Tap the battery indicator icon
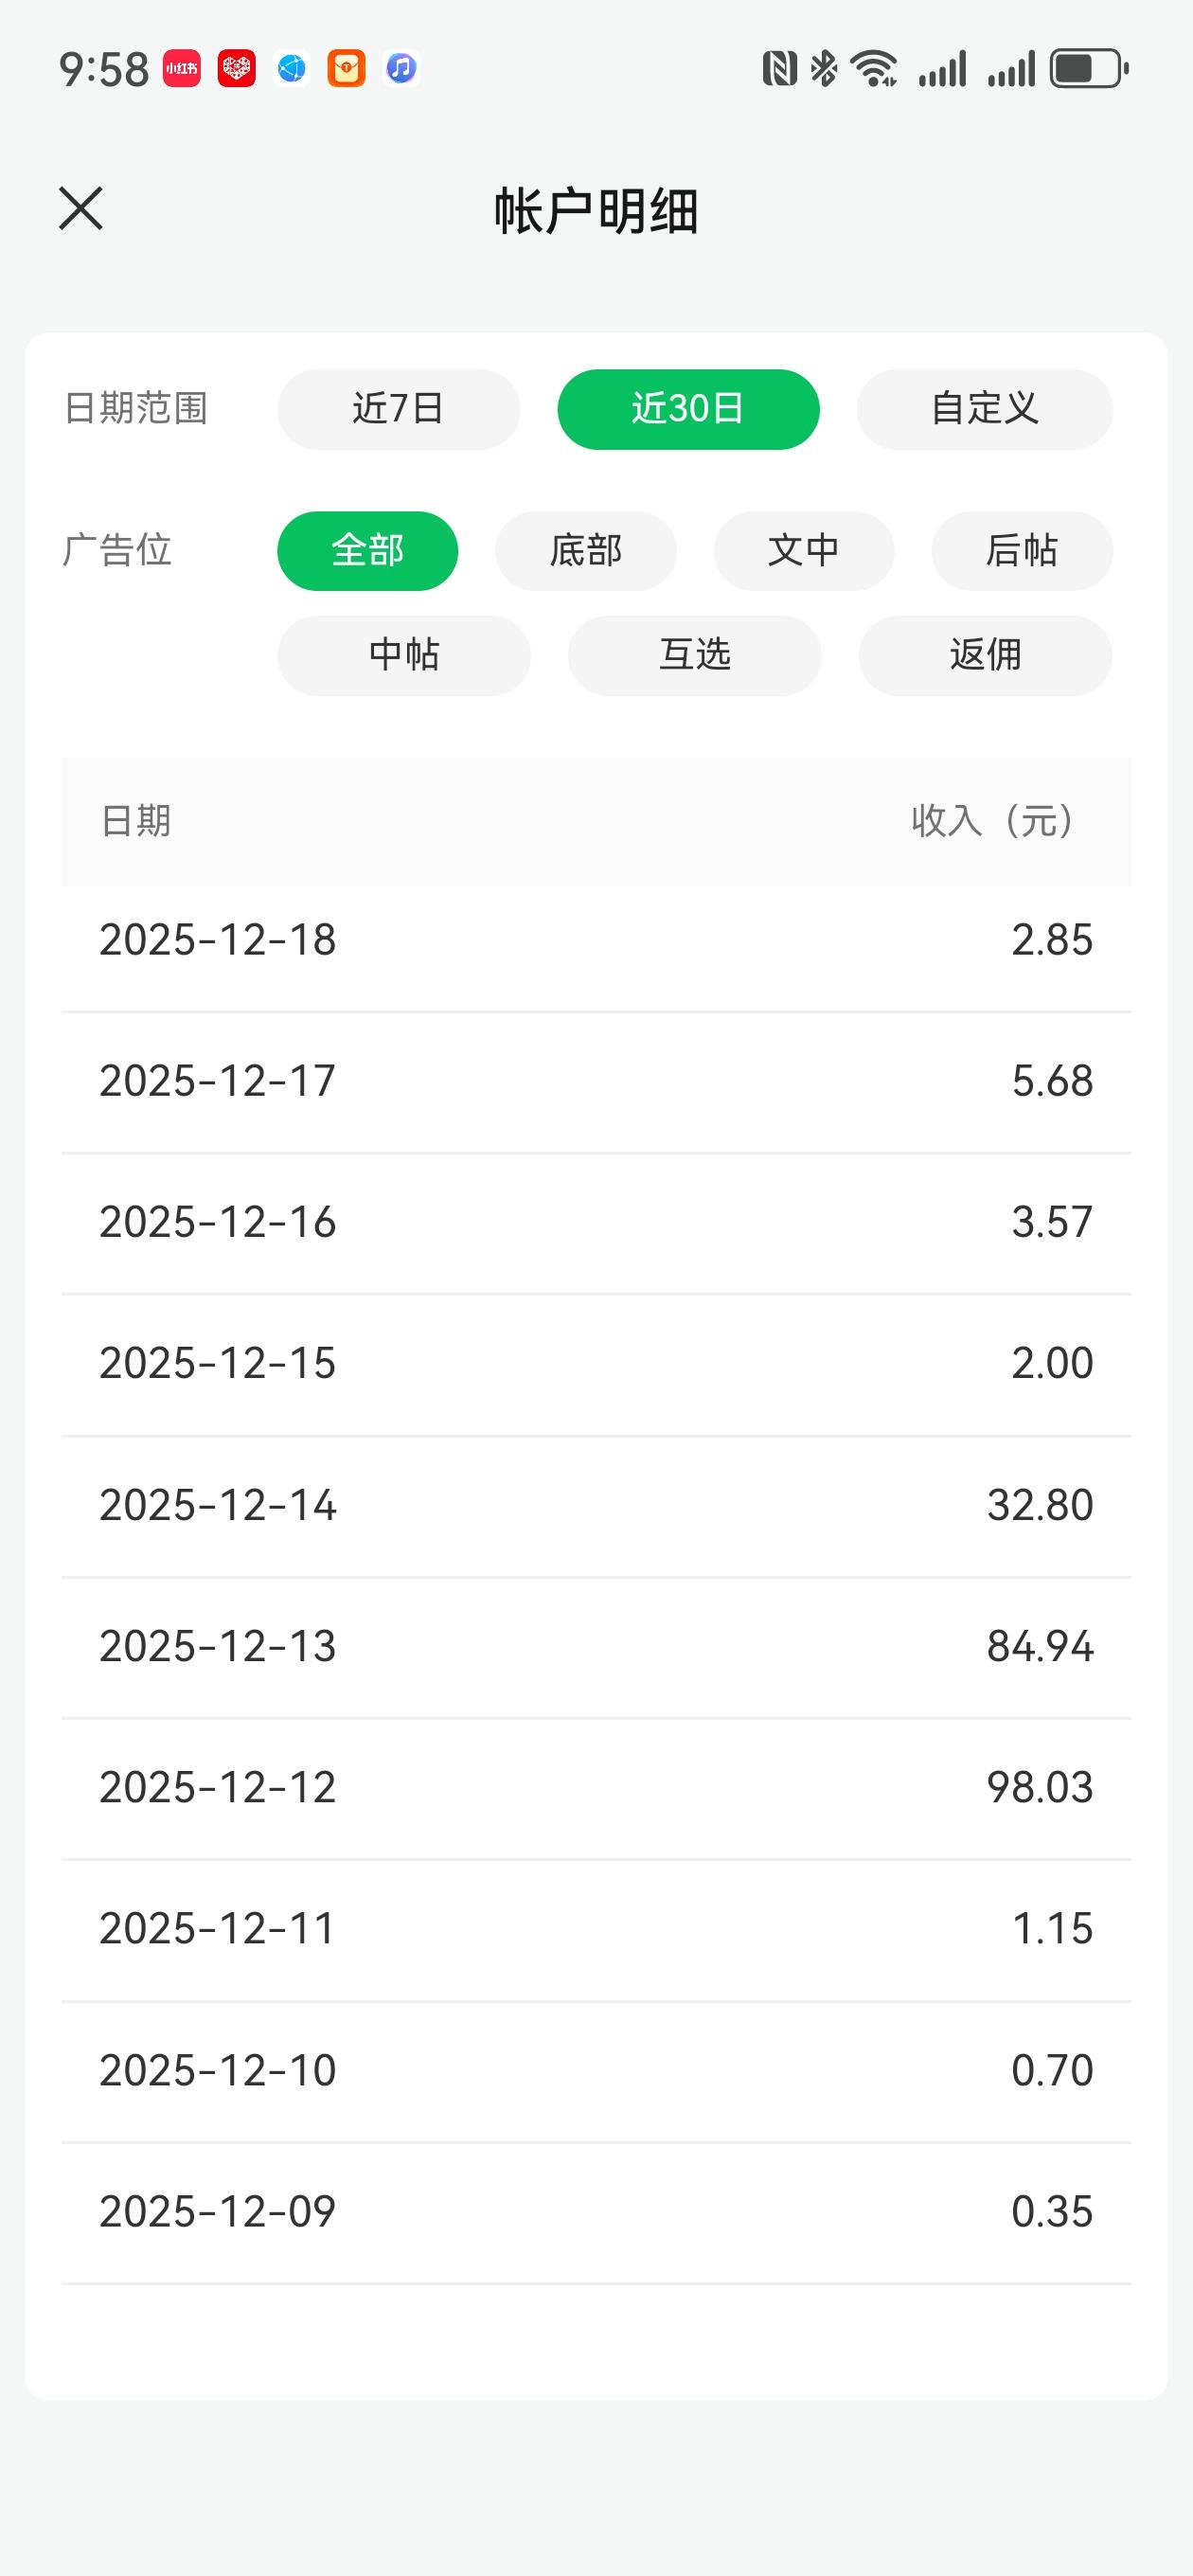1193x2576 pixels. (1089, 69)
